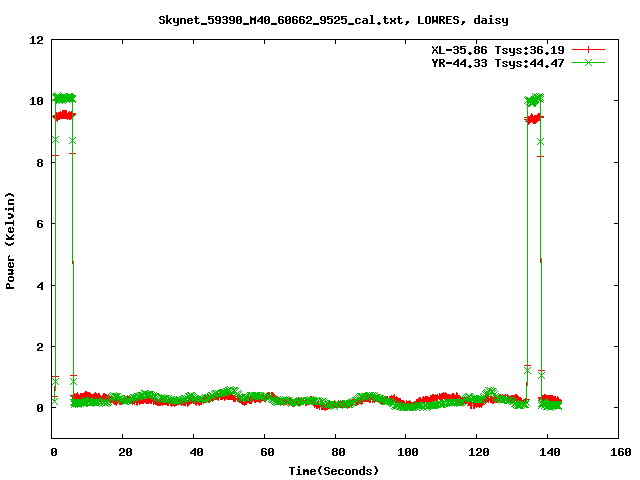The width and height of the screenshot is (640, 480).
Task: Click the red line sample in legend
Action: coord(588,50)
